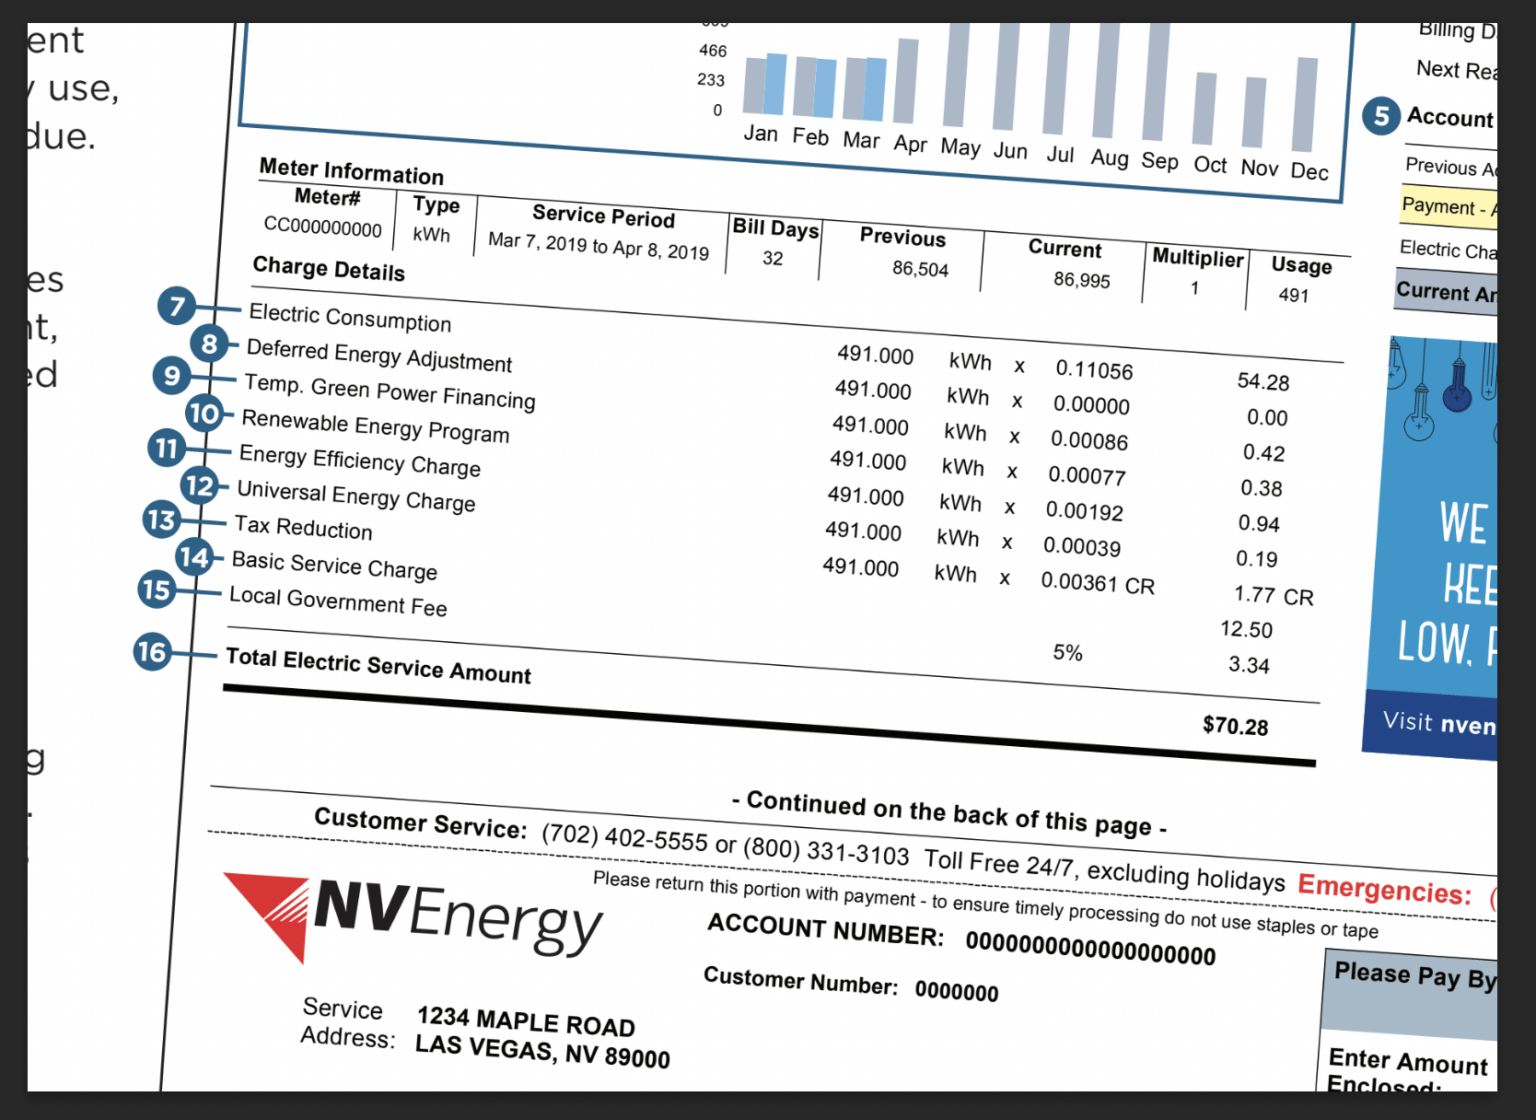Click address line 'LAS VEGAS, NV 89000'
The image size is (1536, 1120).
pyautogui.click(x=542, y=1051)
